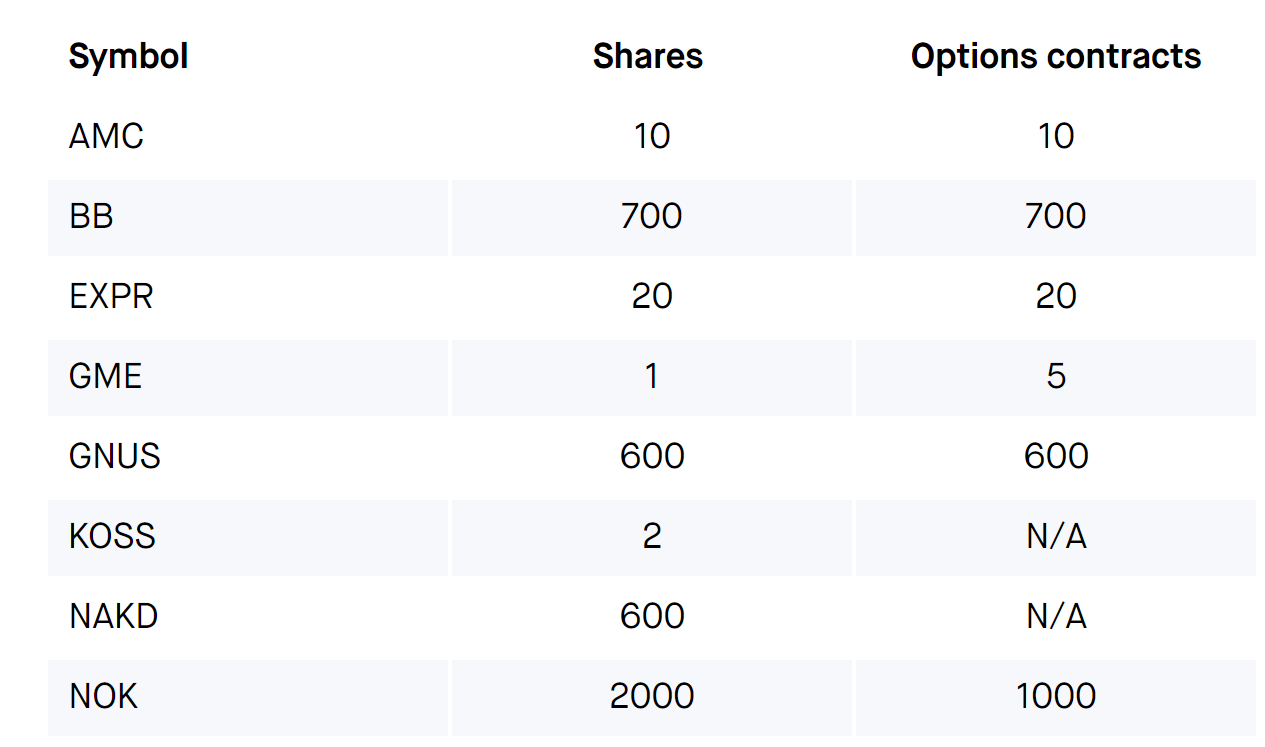Select the AMC symbol cell
Screen dimensions: 1265x747
(x=106, y=136)
